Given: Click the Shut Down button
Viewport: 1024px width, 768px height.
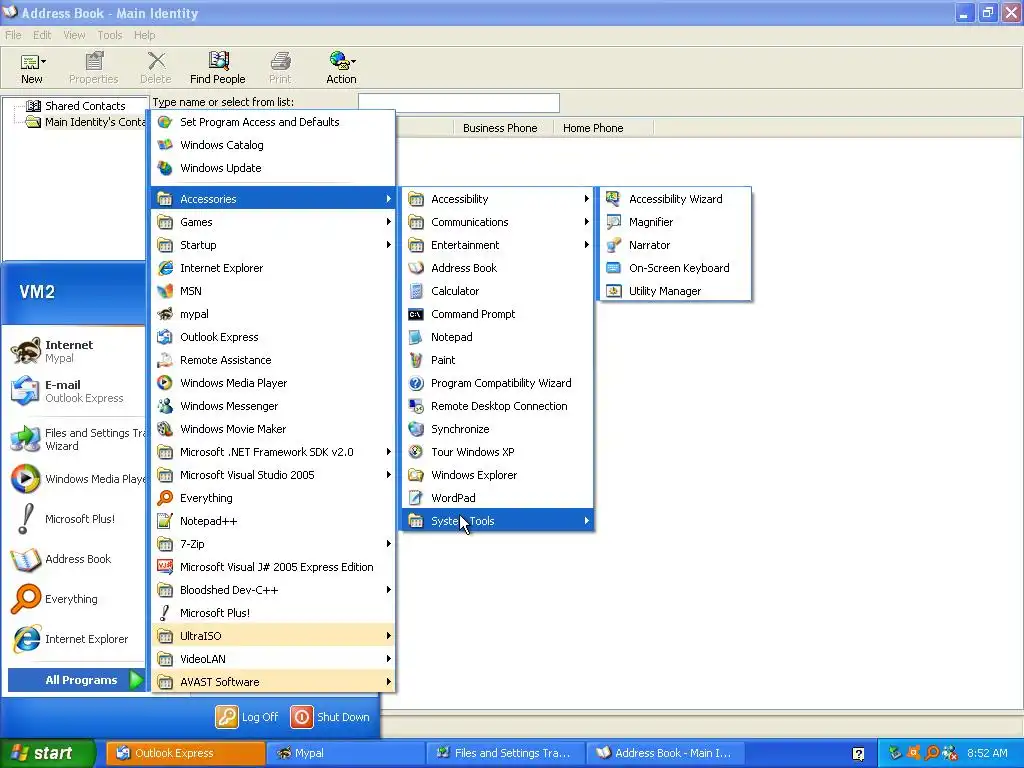Looking at the screenshot, I should 330,716.
